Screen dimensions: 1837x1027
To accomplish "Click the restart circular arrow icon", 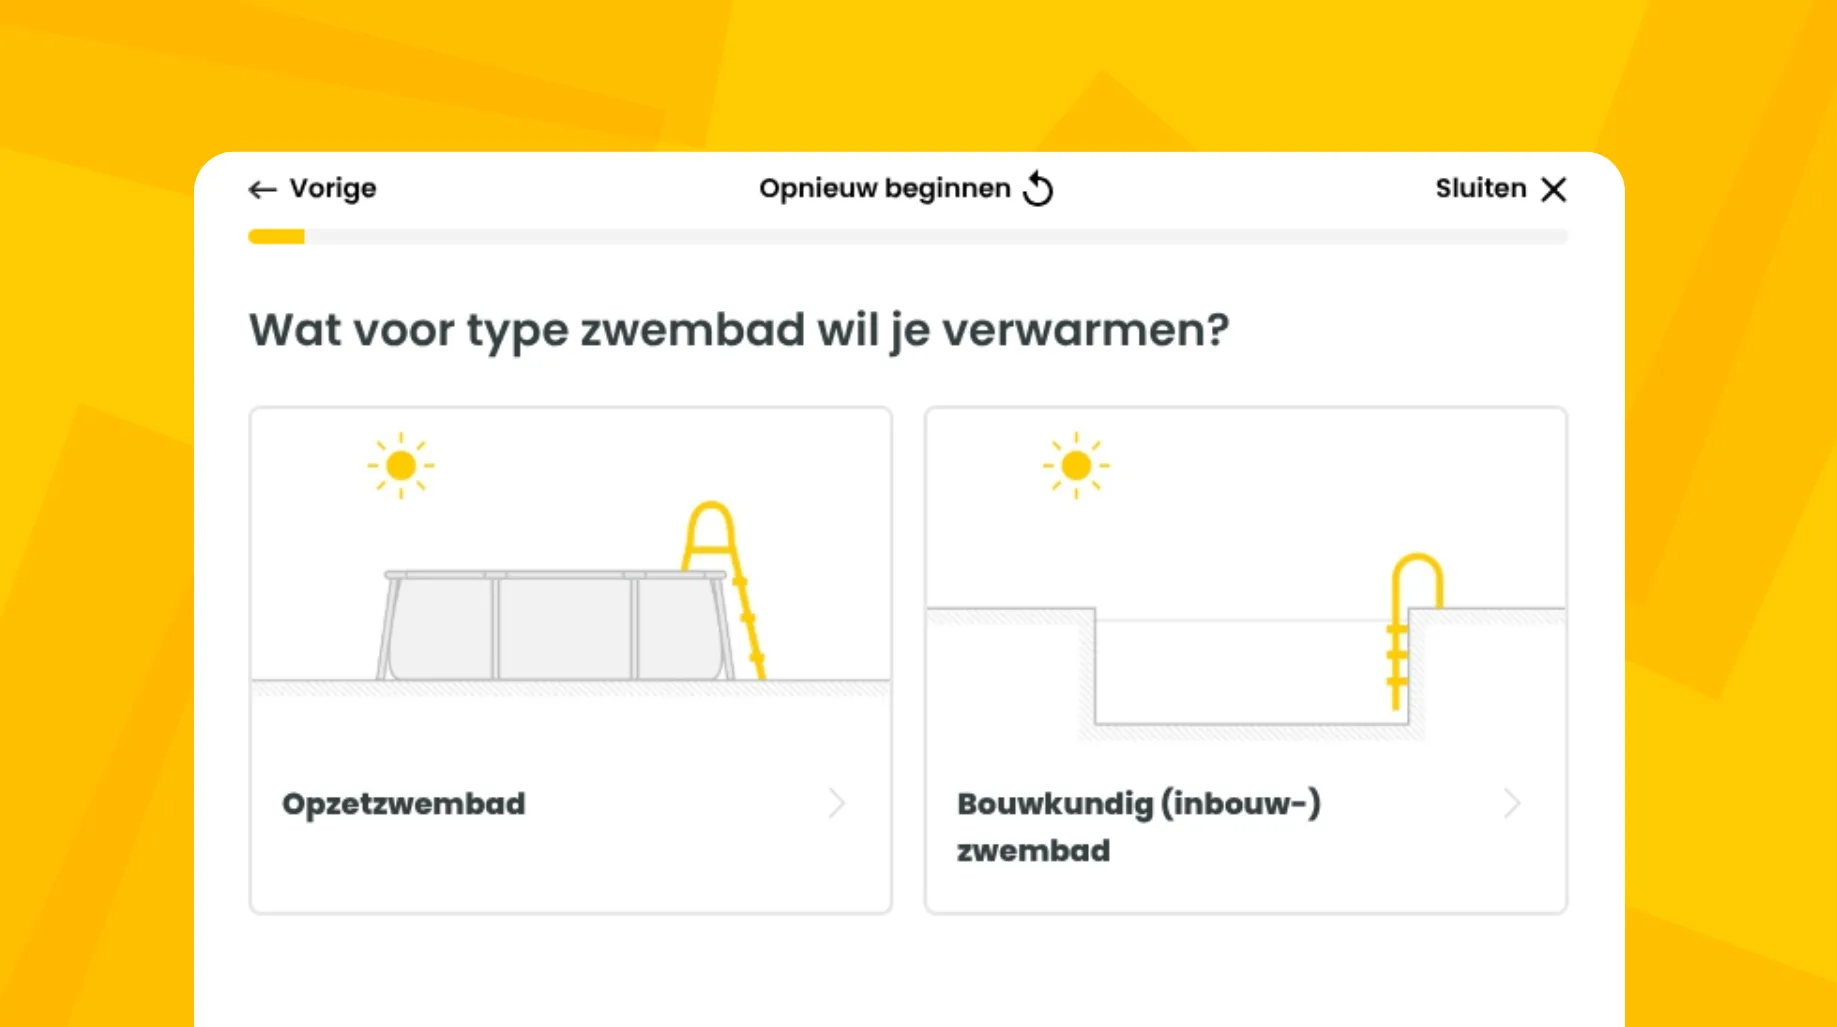I will click(1038, 188).
